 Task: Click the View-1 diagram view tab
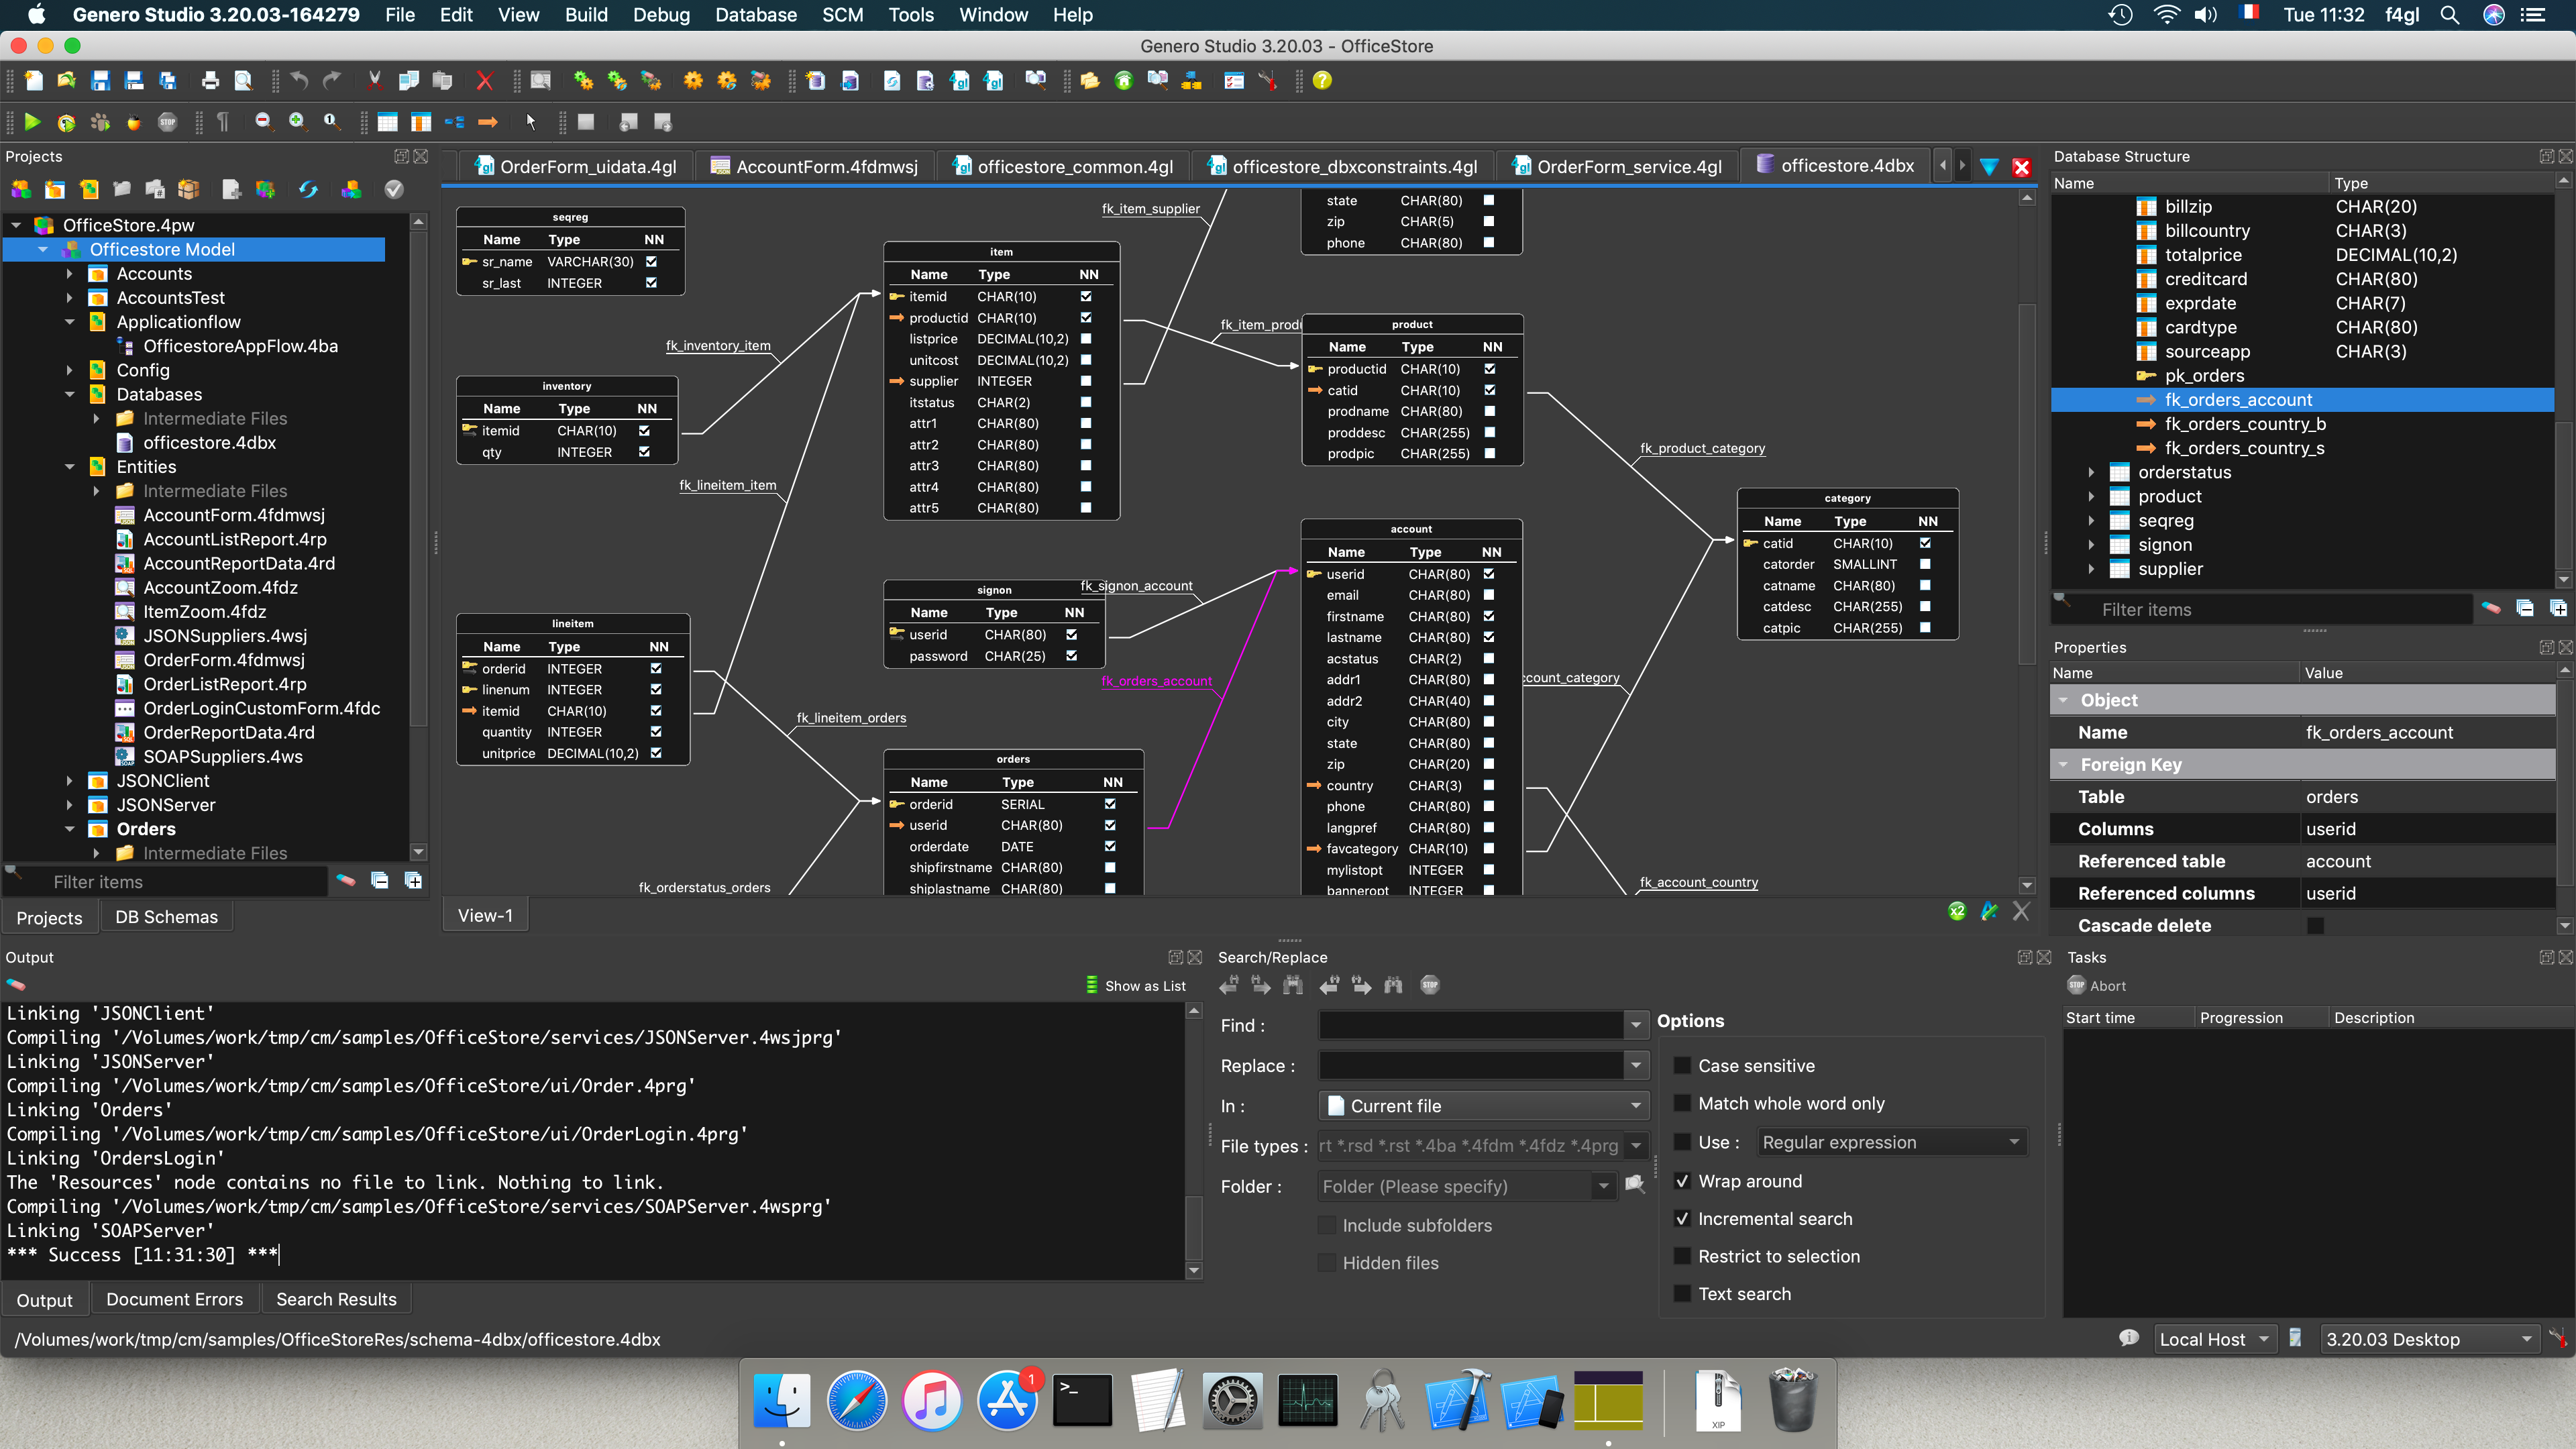(x=485, y=915)
